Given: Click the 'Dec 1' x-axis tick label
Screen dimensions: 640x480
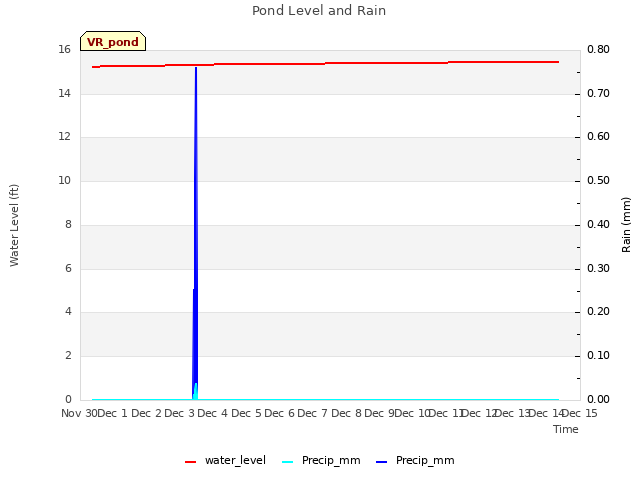Looking at the screenshot, I should click(113, 413).
